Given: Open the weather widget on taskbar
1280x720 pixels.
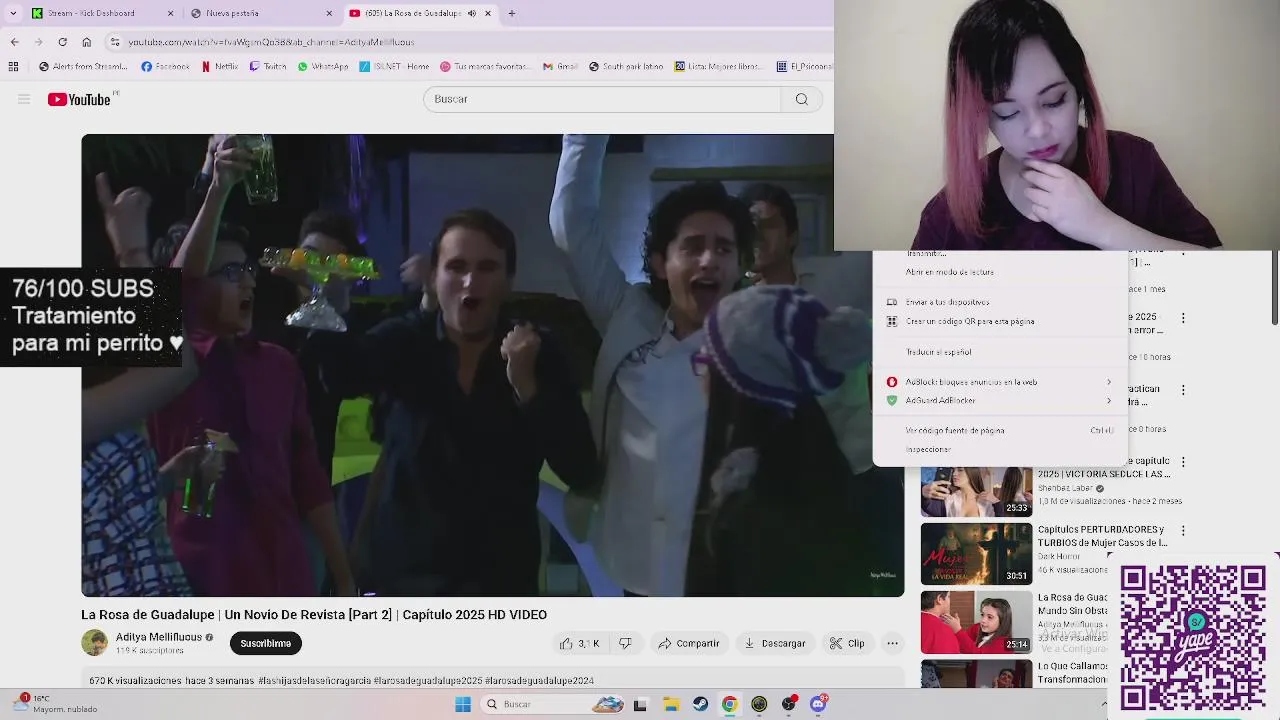Looking at the screenshot, I should (x=55, y=704).
